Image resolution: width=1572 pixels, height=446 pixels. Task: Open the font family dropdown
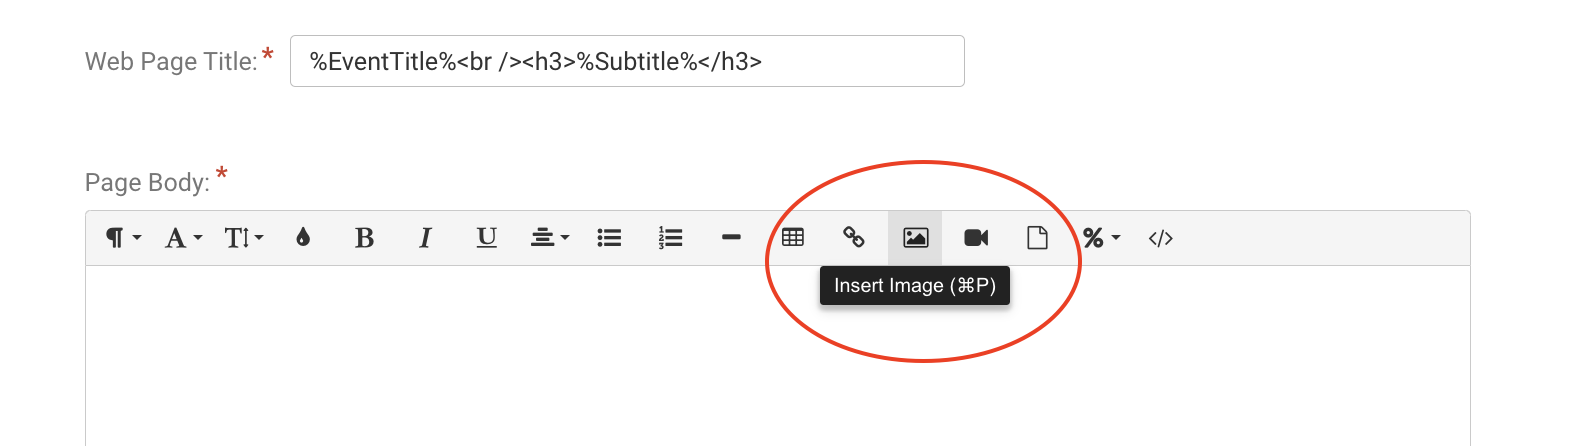pyautogui.click(x=183, y=238)
